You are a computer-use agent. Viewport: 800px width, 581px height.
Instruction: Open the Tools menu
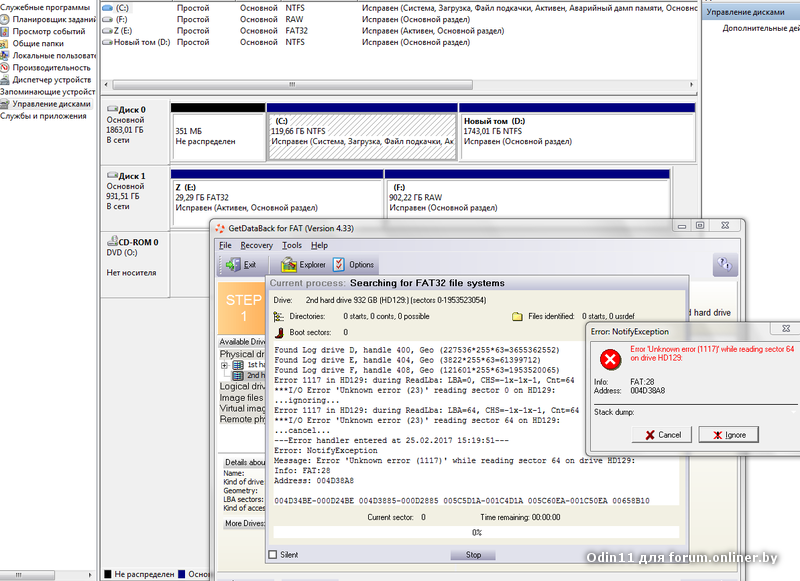click(291, 245)
